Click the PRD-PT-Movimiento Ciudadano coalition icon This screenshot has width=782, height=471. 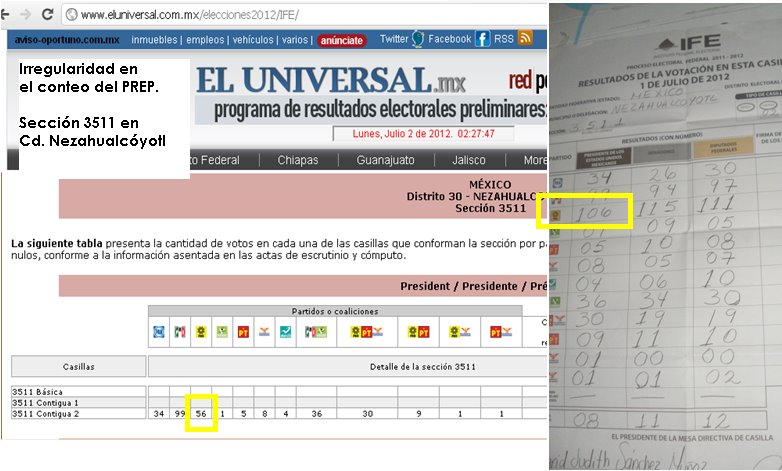tap(367, 332)
